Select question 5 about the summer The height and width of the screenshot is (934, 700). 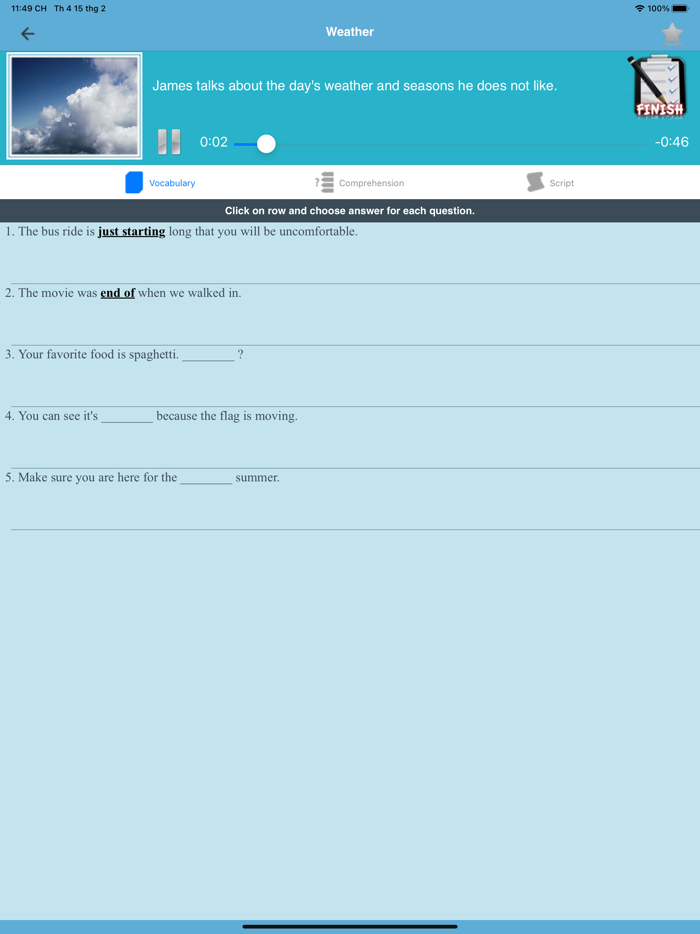point(350,499)
